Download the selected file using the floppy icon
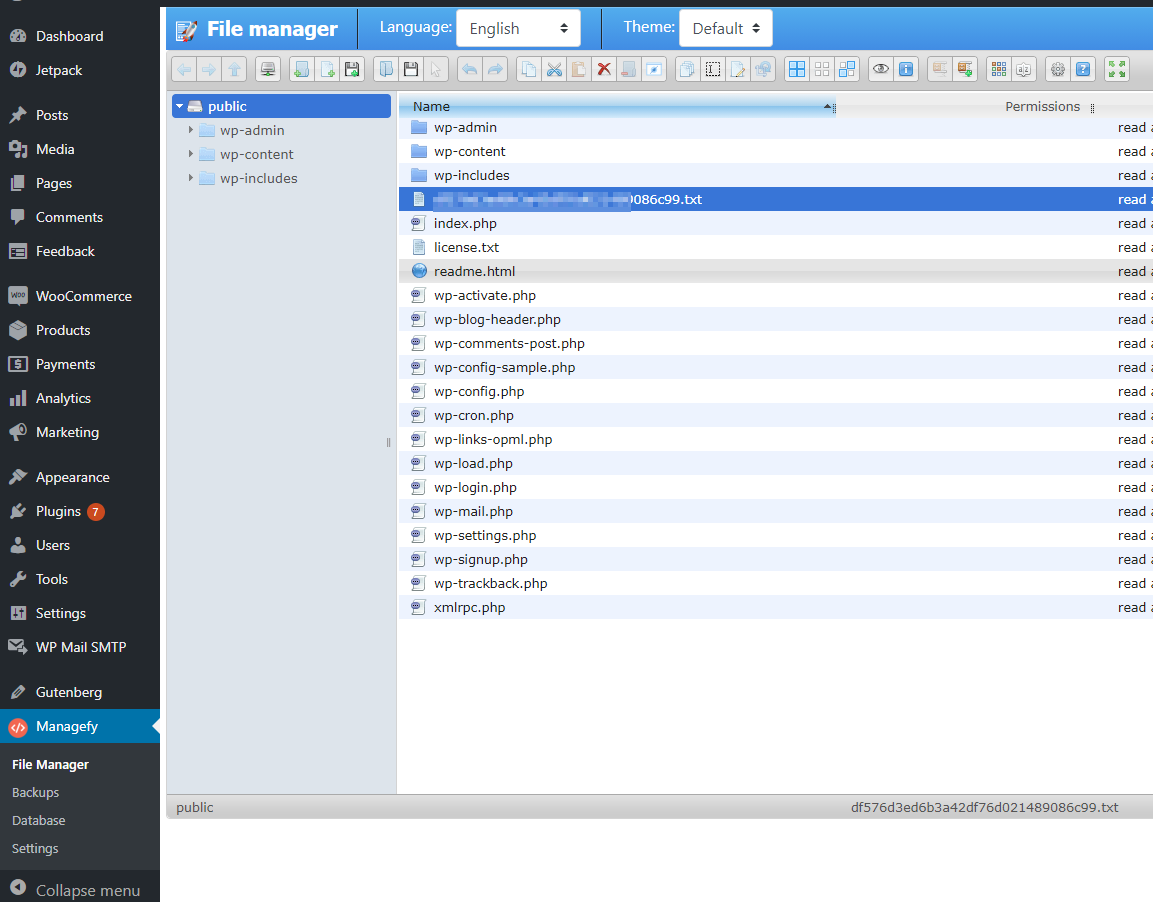 pyautogui.click(x=410, y=70)
